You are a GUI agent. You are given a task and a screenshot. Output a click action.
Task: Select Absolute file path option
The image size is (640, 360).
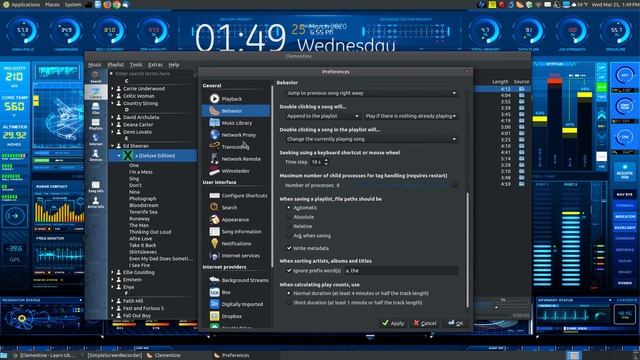tap(301, 217)
